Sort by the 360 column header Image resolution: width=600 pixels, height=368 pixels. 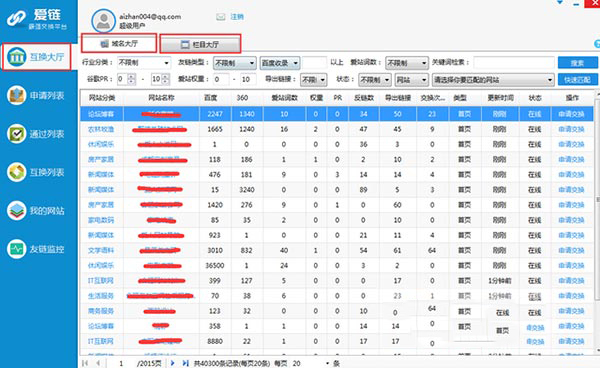pos(242,98)
